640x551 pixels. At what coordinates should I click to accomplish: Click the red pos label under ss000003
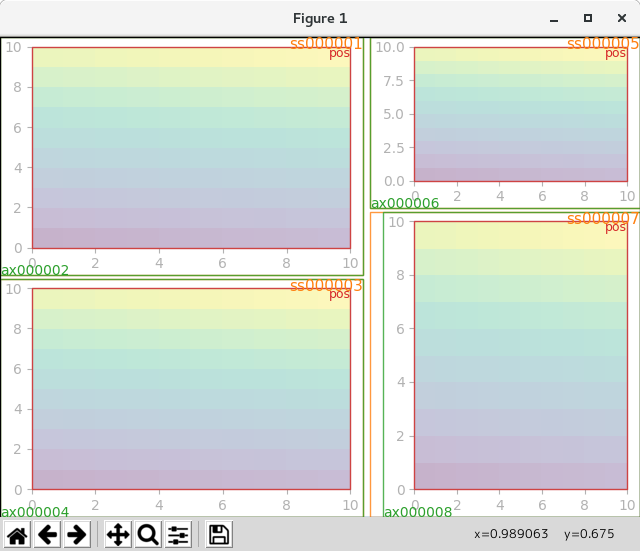pos(339,294)
